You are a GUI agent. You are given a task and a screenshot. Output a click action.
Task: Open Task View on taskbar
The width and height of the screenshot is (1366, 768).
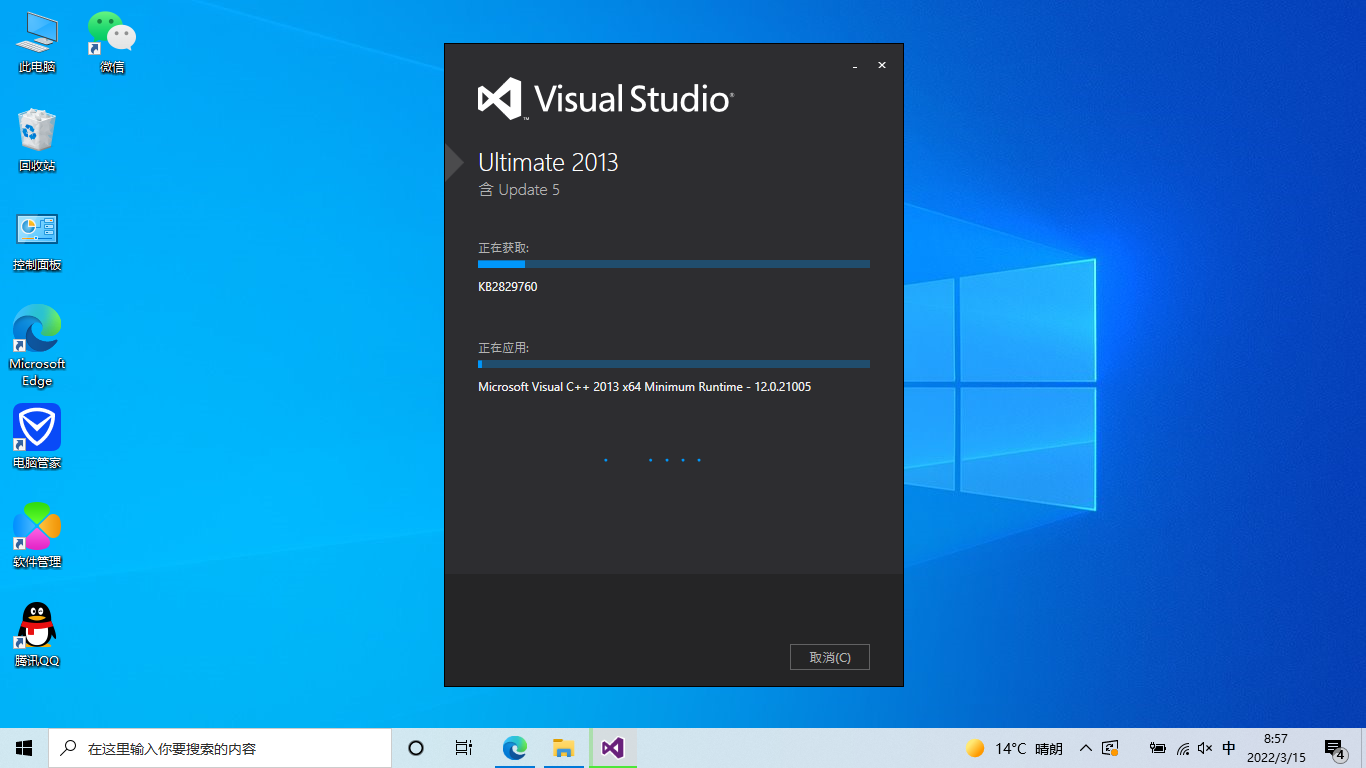click(x=464, y=748)
